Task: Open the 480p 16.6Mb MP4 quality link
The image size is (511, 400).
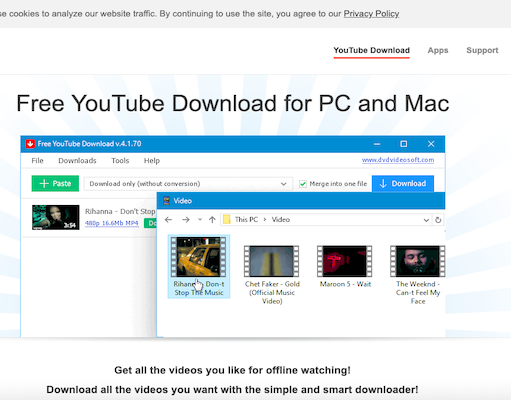Action: pos(112,223)
